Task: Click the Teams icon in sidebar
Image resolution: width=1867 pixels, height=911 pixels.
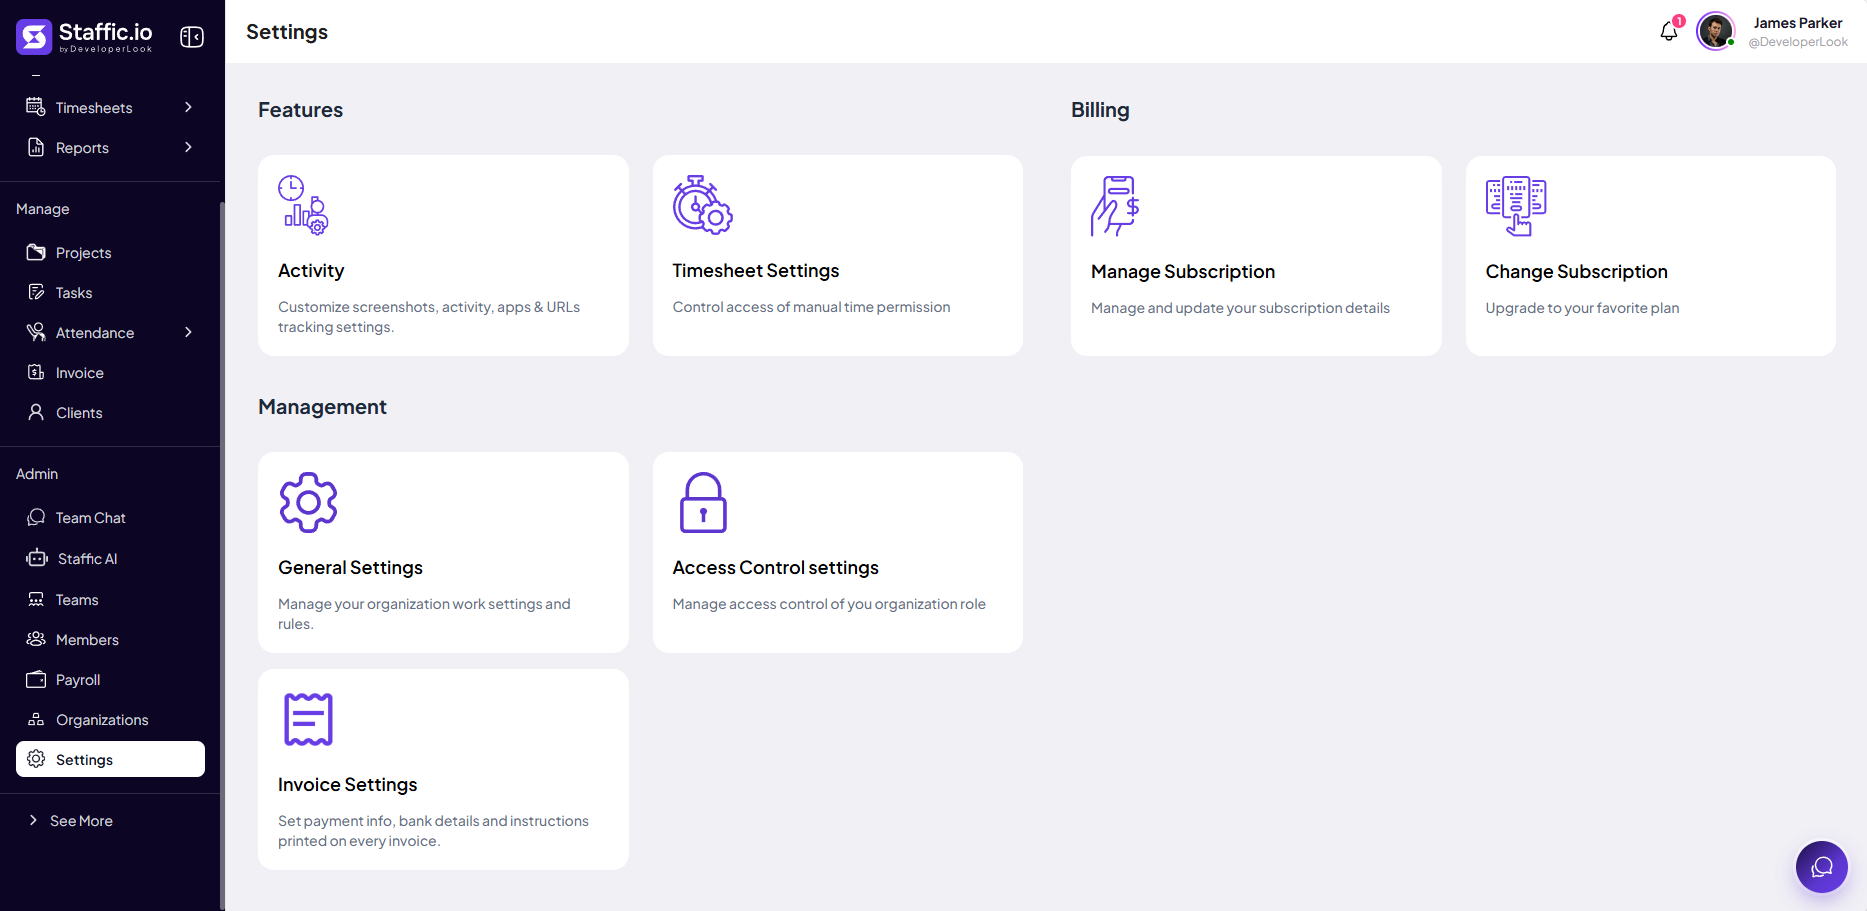Action: click(x=36, y=599)
